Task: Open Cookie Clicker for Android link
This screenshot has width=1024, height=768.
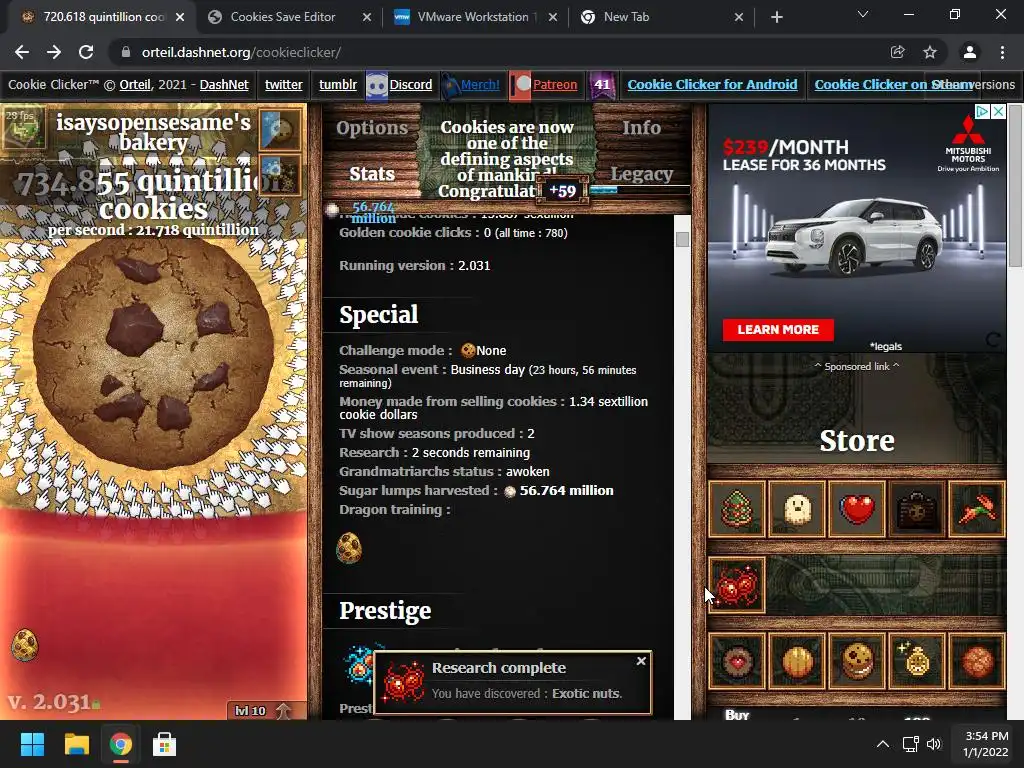Action: tap(712, 85)
